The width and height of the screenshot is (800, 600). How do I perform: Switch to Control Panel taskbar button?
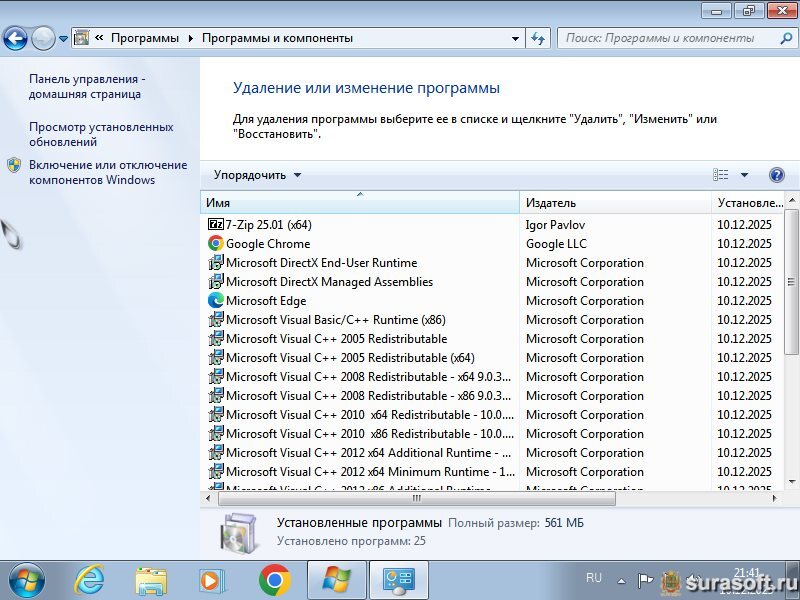pyautogui.click(x=398, y=581)
